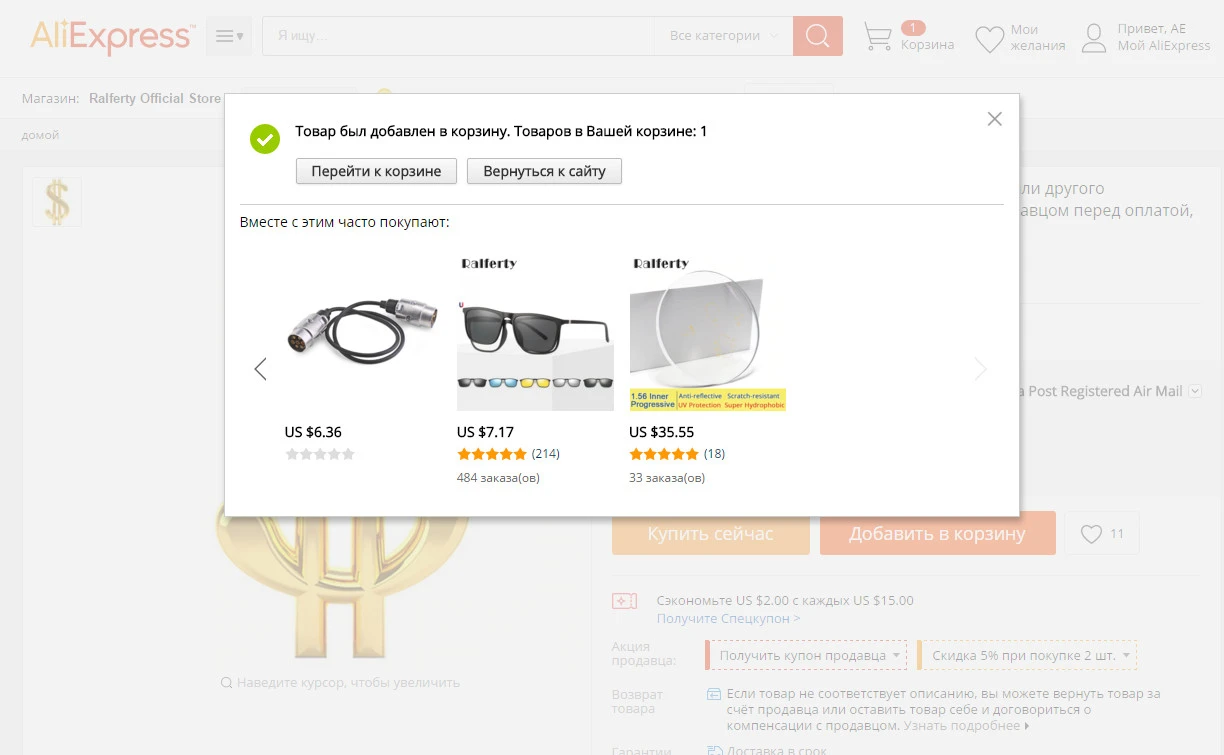Image resolution: width=1224 pixels, height=755 pixels.
Task: Click the orange search magnifier button
Action: 818,36
